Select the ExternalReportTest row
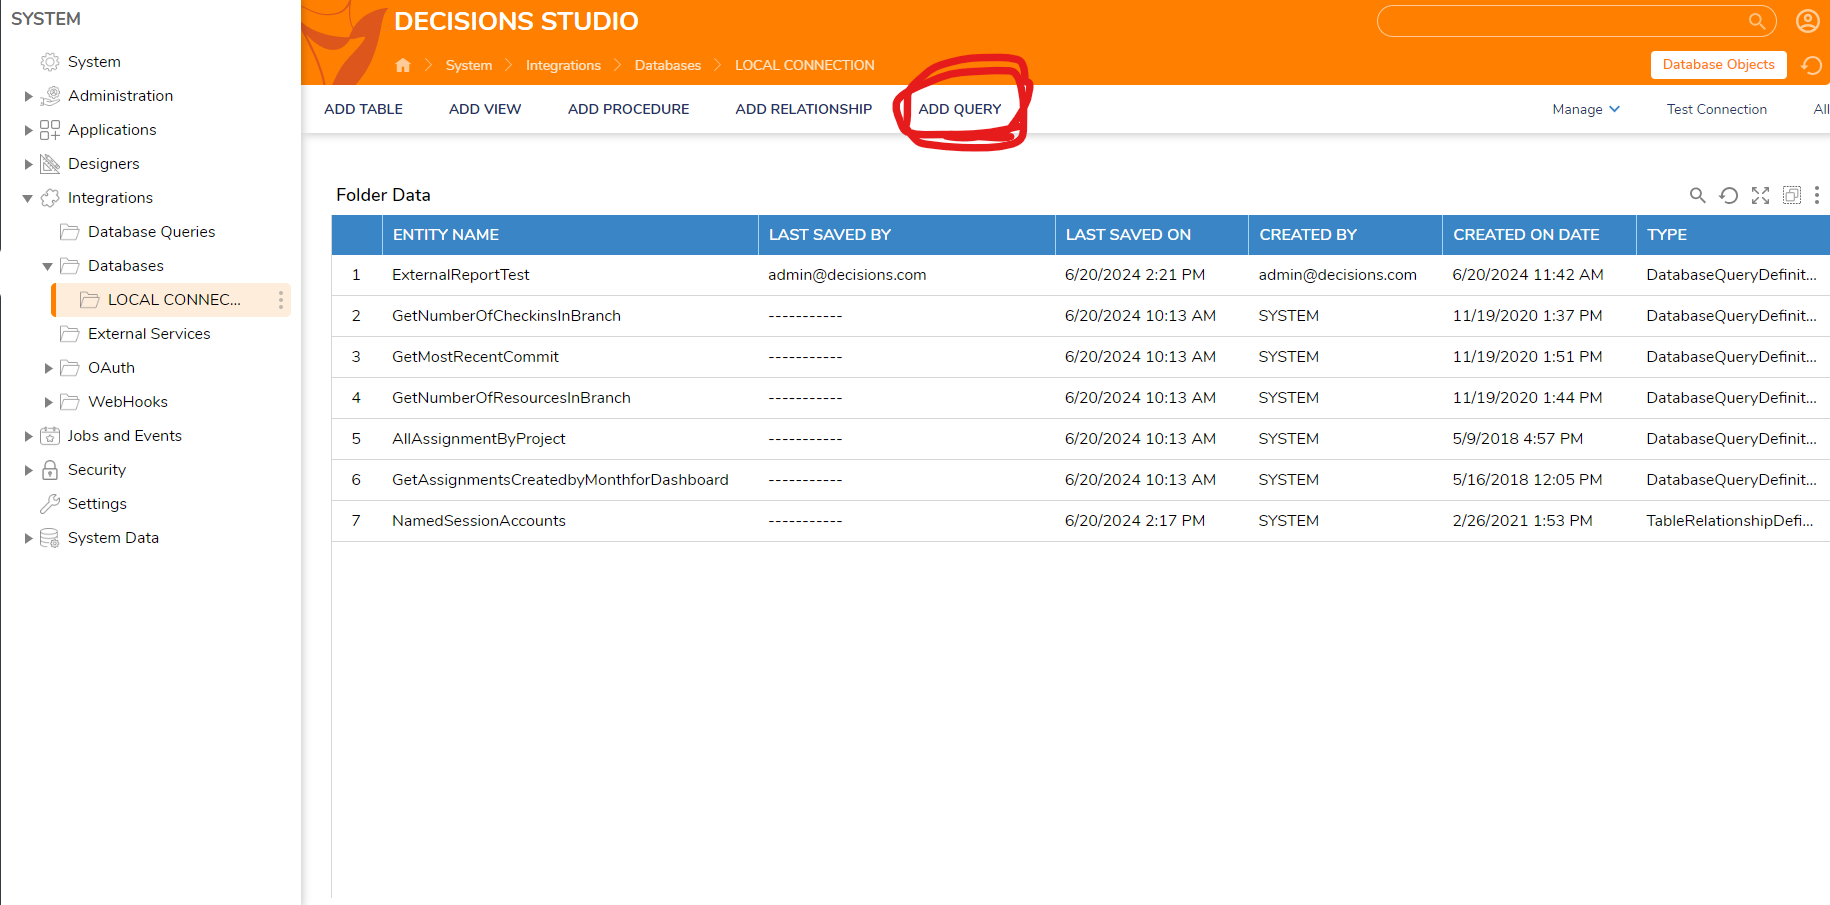Viewport: 1830px width, 905px height. pyautogui.click(x=1081, y=275)
